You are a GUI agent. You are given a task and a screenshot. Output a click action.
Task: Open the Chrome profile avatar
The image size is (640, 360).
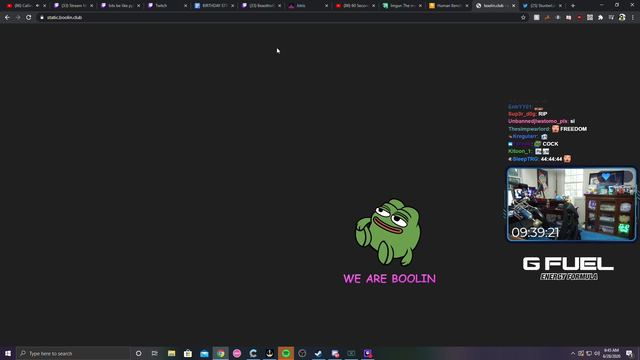622,18
